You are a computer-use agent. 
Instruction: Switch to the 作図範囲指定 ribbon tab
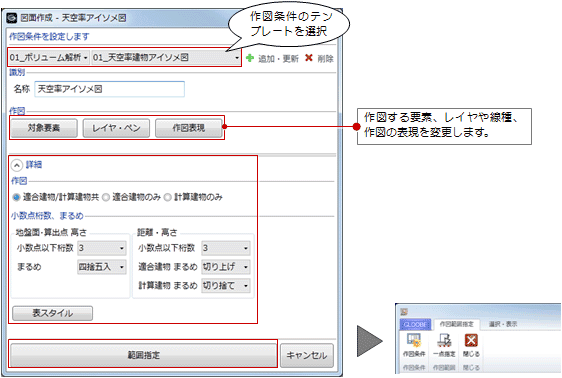457,324
